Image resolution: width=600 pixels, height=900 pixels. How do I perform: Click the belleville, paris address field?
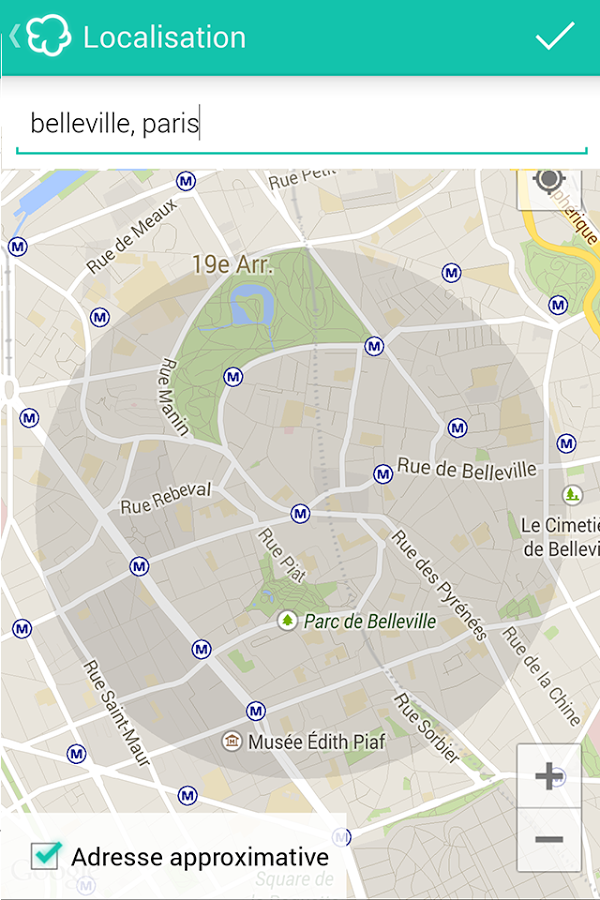301,124
